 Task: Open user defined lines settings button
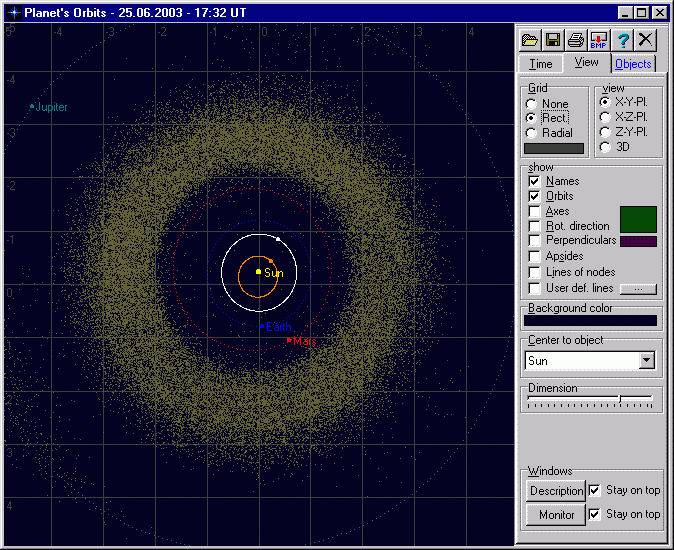pos(638,289)
